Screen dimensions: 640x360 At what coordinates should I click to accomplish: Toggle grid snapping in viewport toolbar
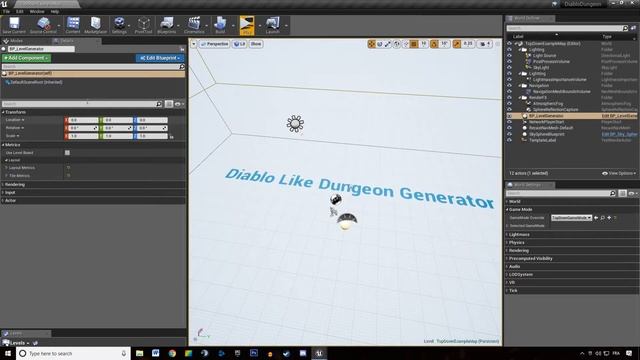414,44
